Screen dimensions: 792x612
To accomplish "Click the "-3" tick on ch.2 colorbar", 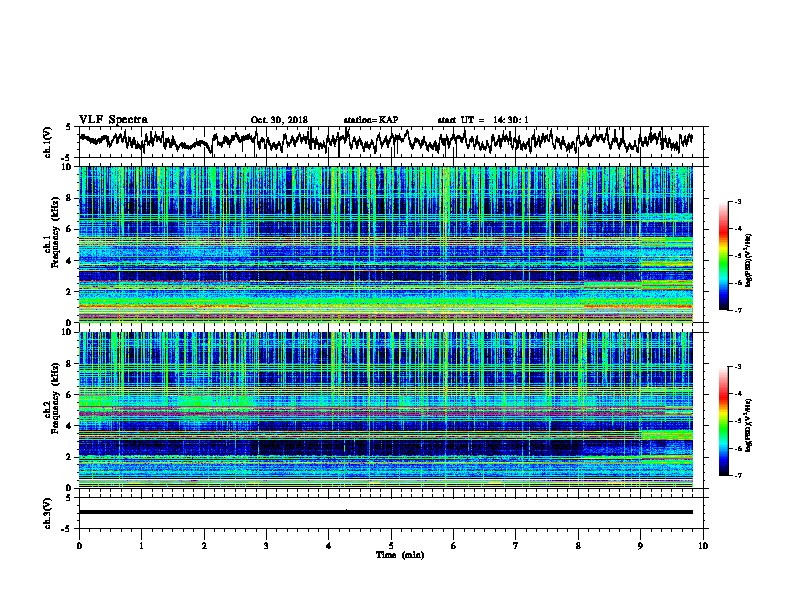I will [x=738, y=367].
